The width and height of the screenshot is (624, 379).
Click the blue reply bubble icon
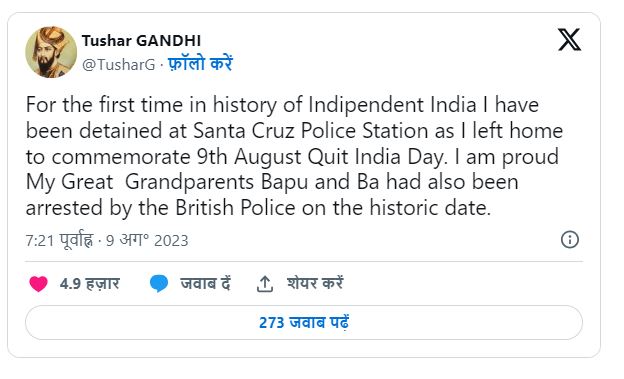pyautogui.click(x=159, y=284)
